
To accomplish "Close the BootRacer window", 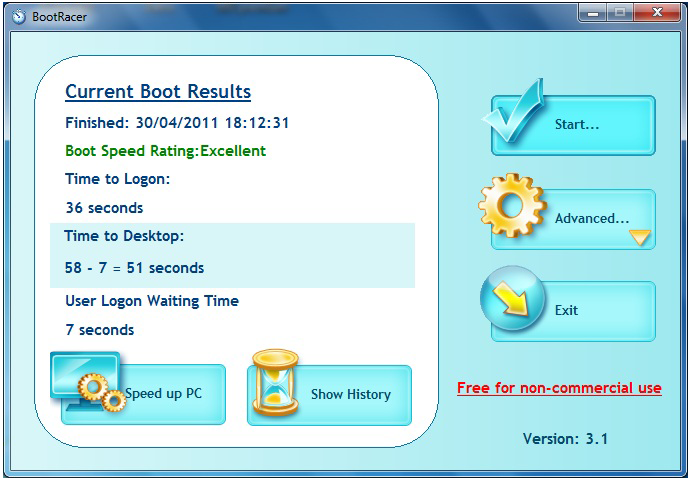I will point(657,13).
